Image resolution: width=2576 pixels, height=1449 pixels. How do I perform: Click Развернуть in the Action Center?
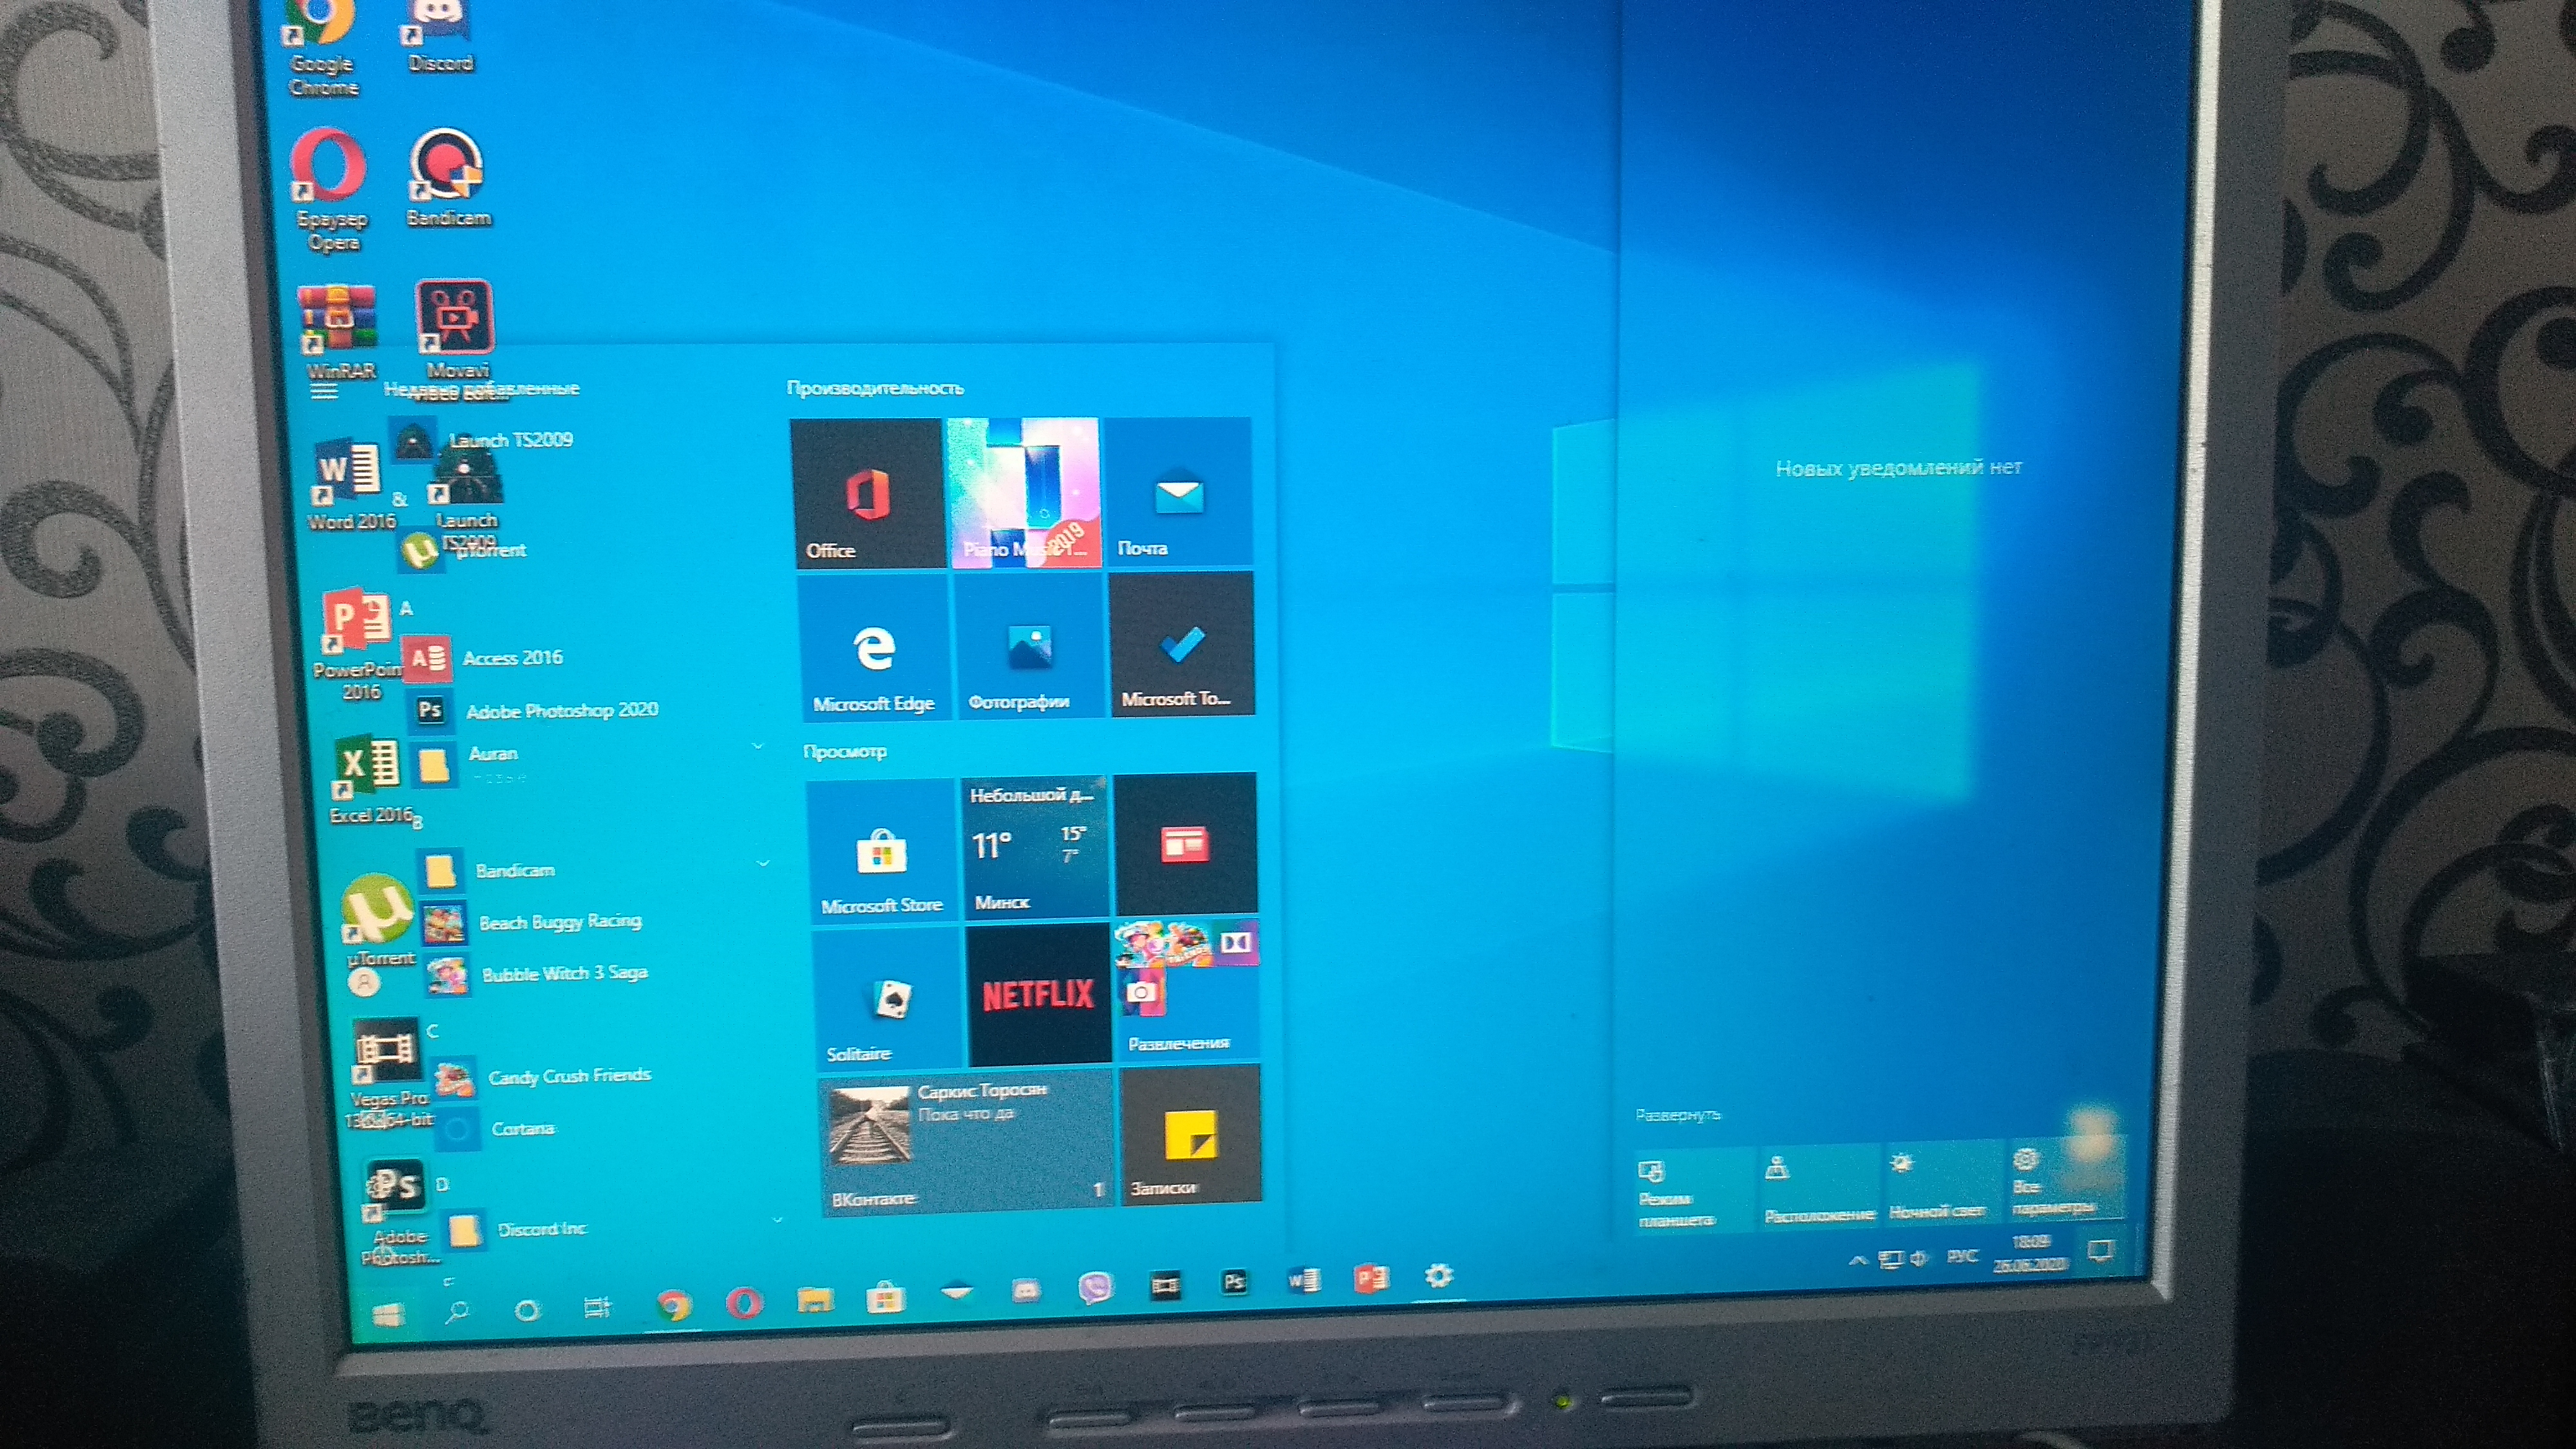(x=1678, y=1115)
